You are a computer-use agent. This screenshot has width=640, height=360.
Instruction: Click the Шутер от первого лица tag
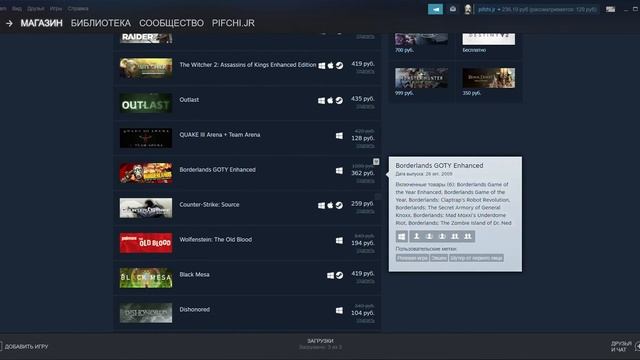pyautogui.click(x=476, y=258)
